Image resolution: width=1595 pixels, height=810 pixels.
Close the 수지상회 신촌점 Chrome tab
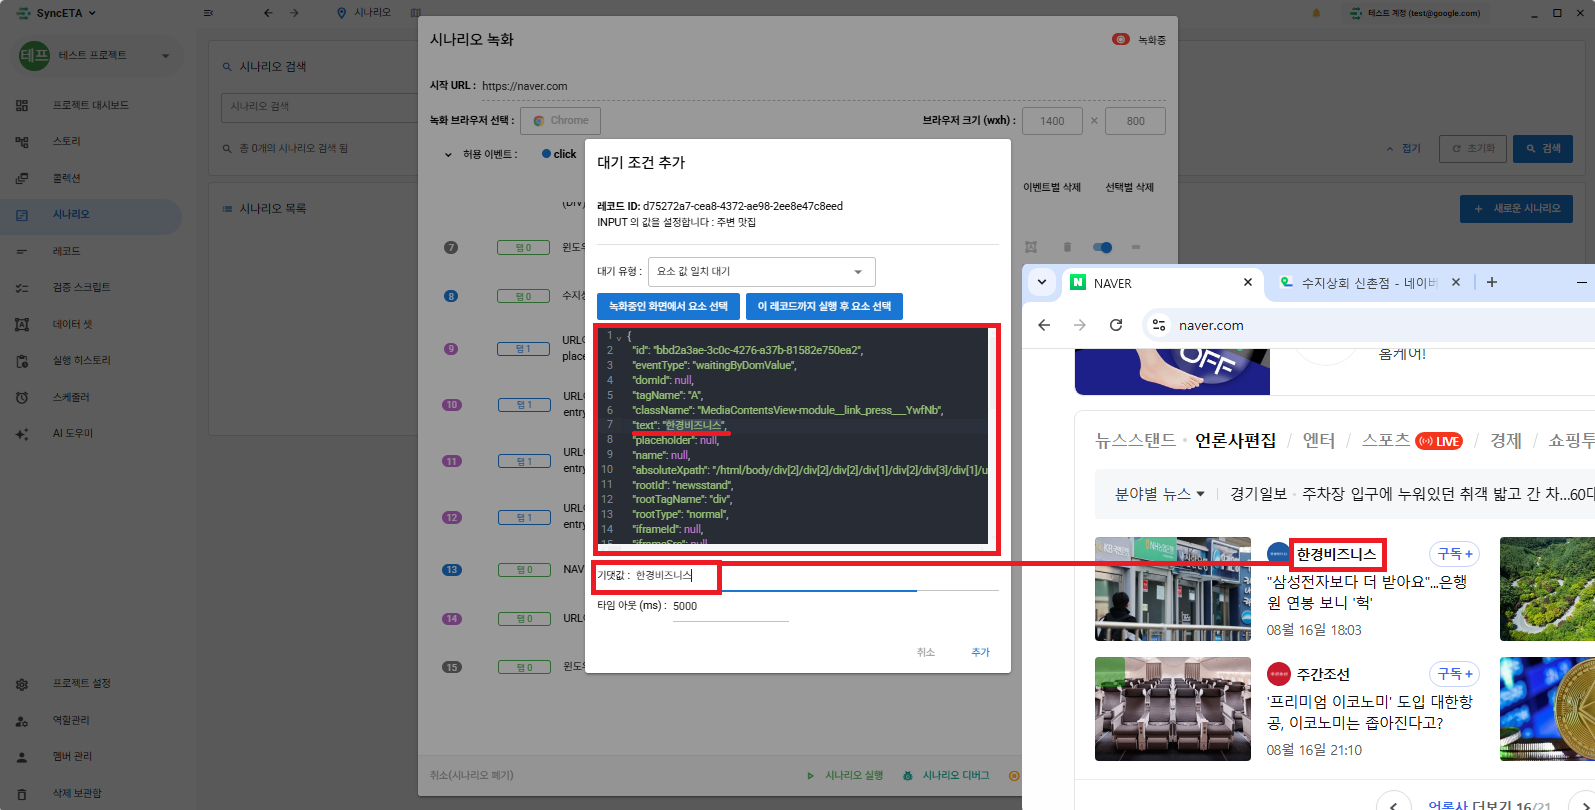click(x=1456, y=282)
